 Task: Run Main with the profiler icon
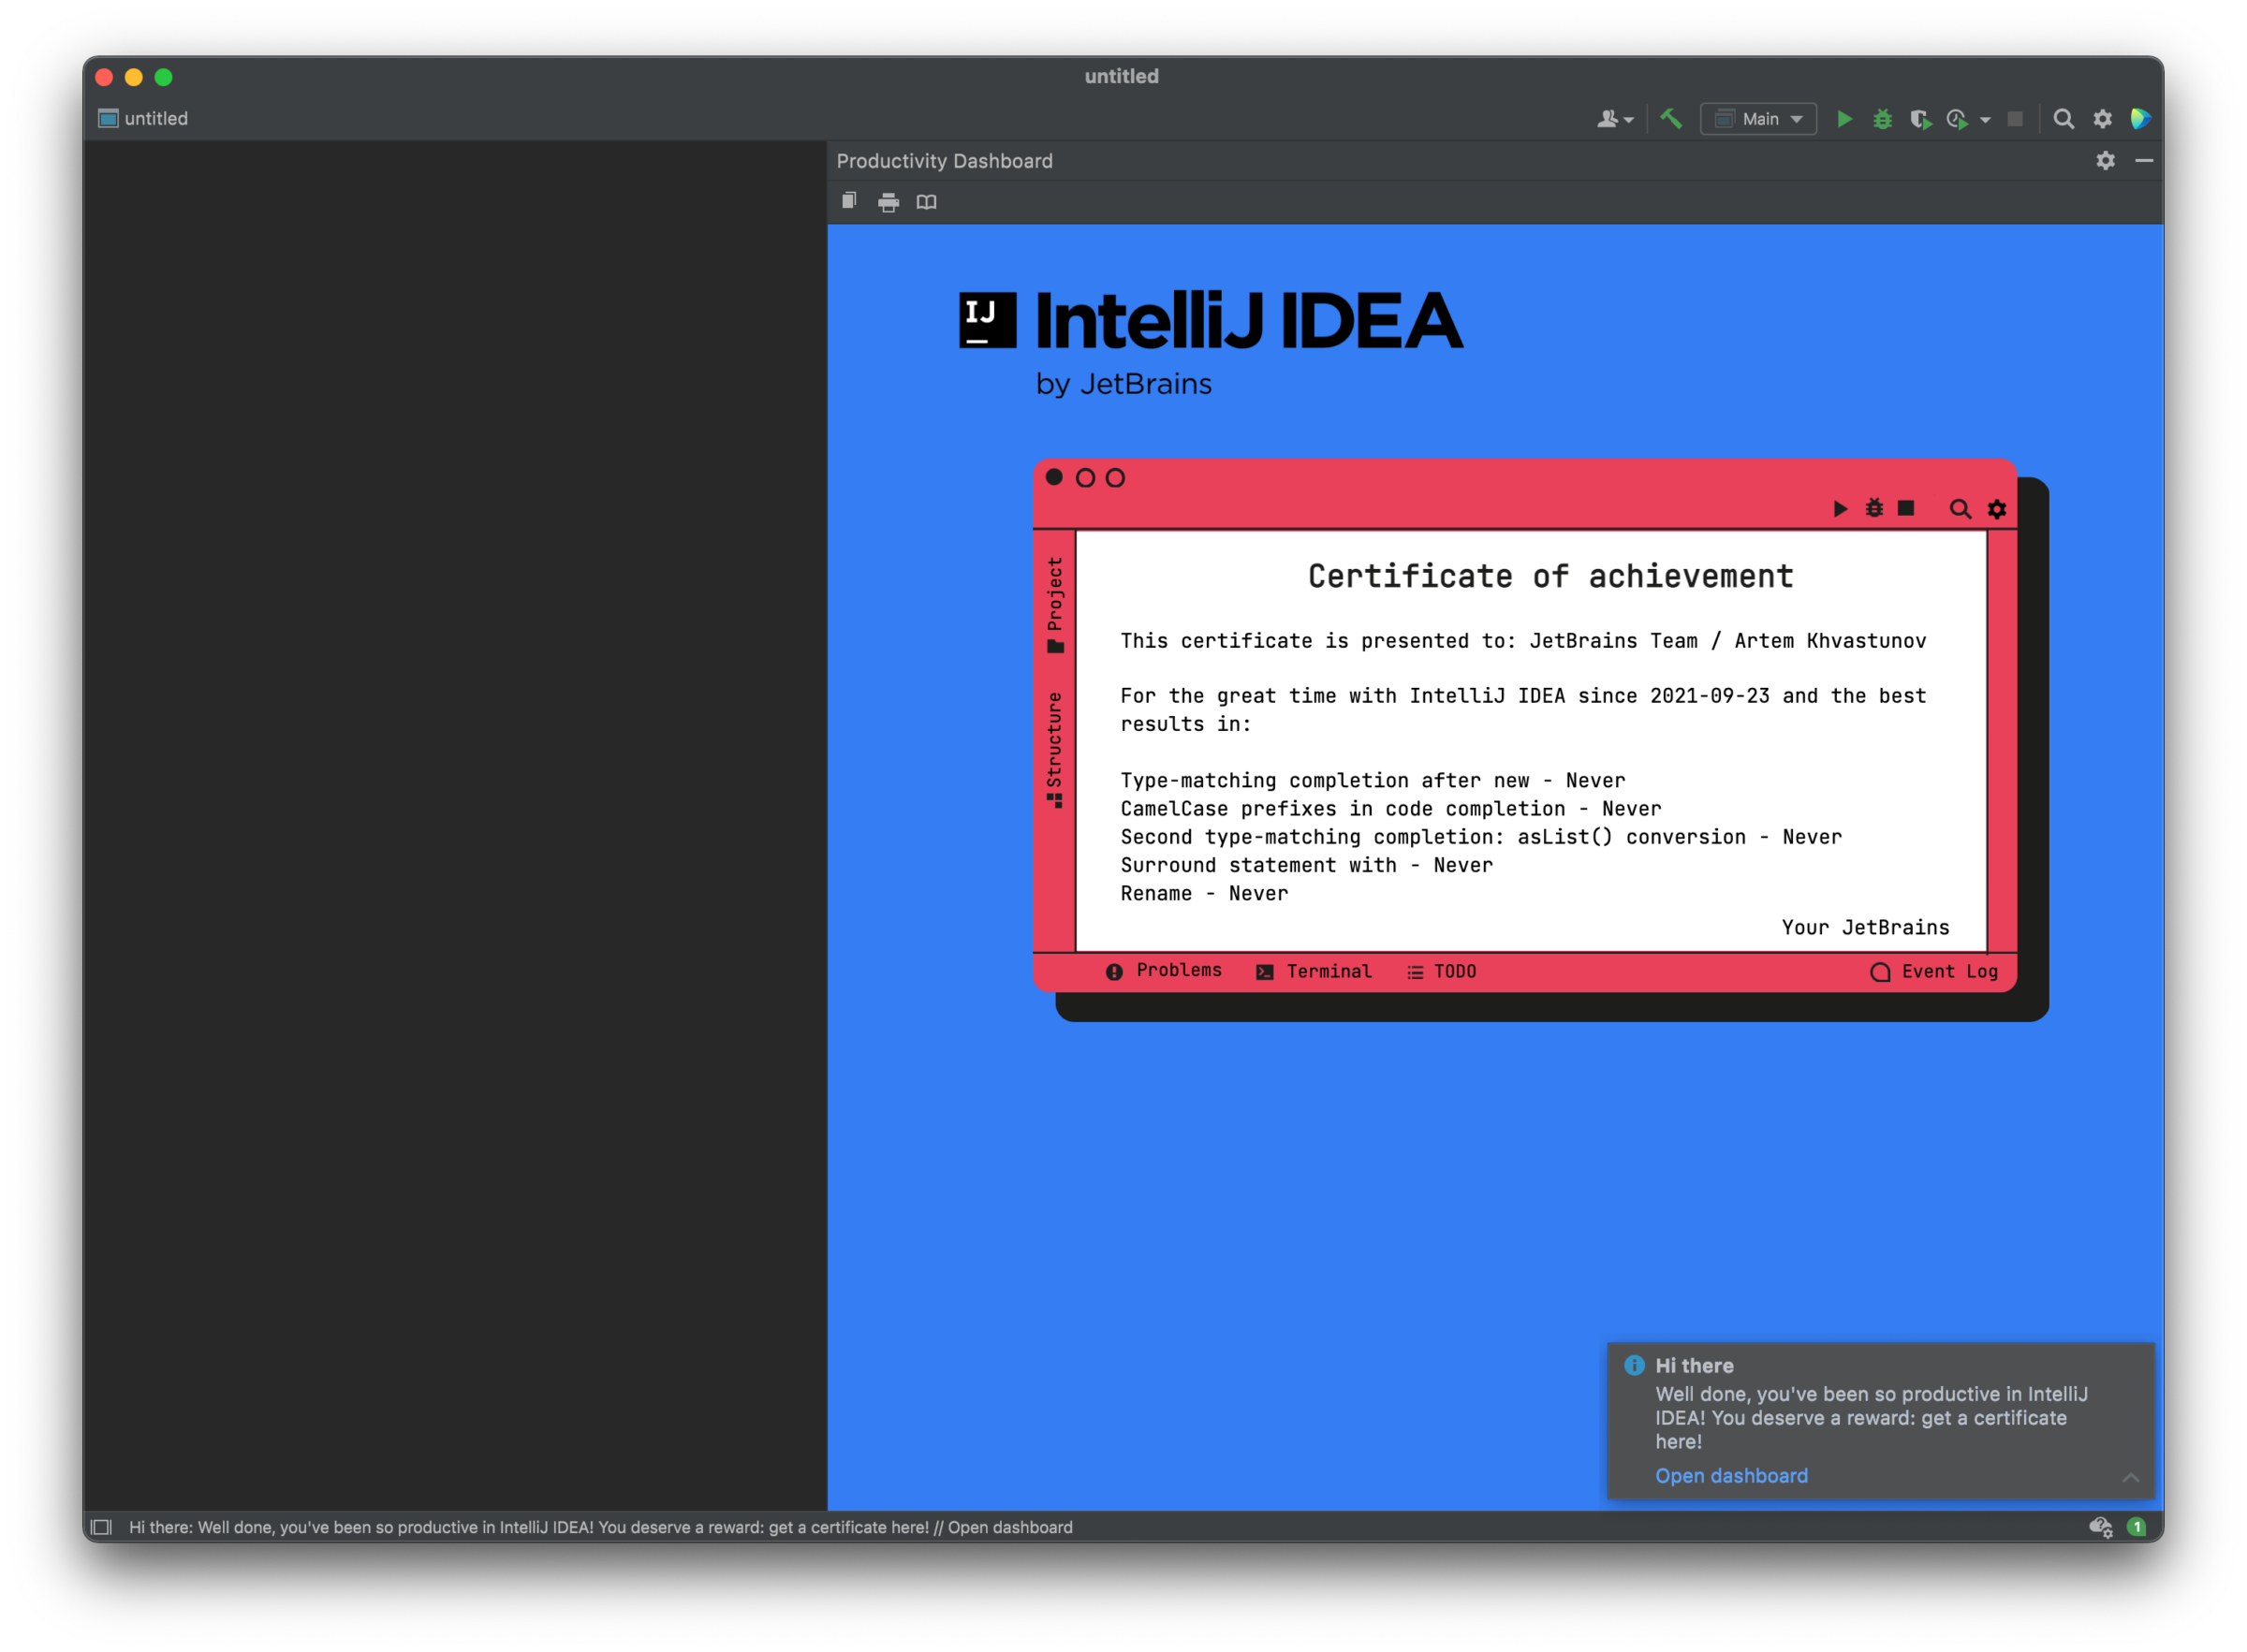(x=1957, y=119)
